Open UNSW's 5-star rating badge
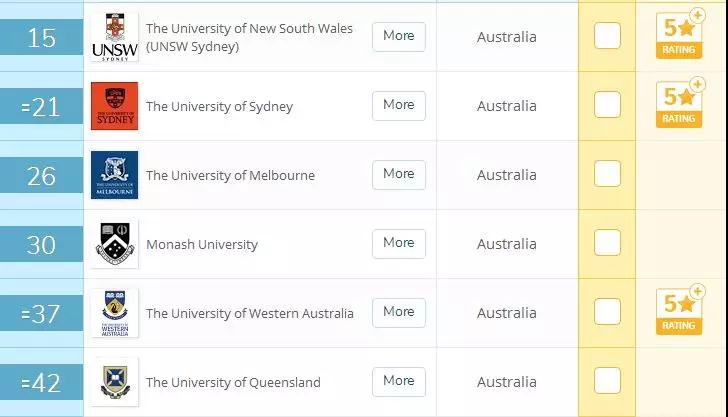728x417 pixels. (679, 35)
